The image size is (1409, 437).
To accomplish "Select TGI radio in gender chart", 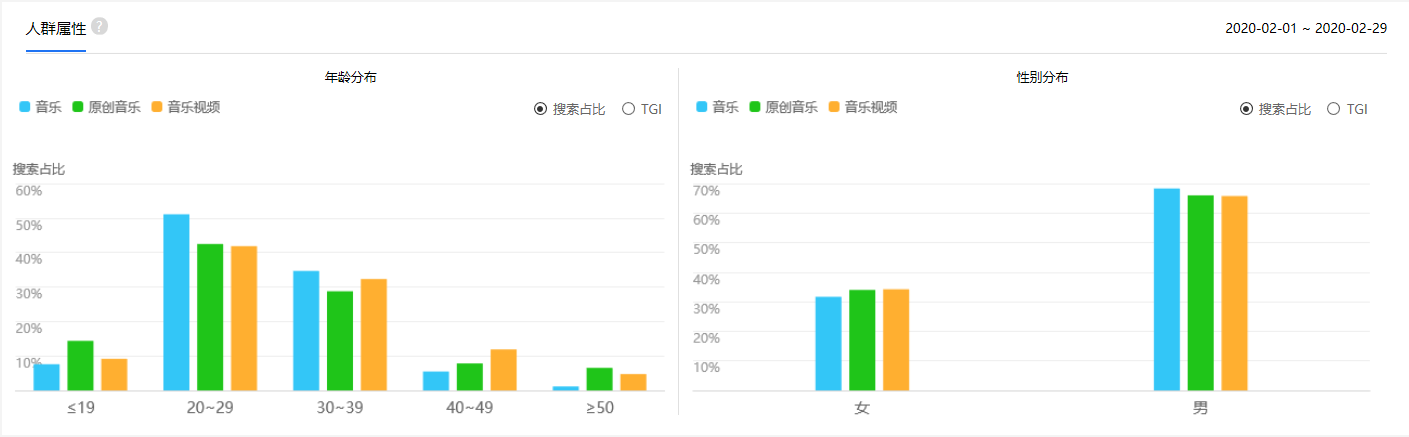I will click(x=1334, y=109).
